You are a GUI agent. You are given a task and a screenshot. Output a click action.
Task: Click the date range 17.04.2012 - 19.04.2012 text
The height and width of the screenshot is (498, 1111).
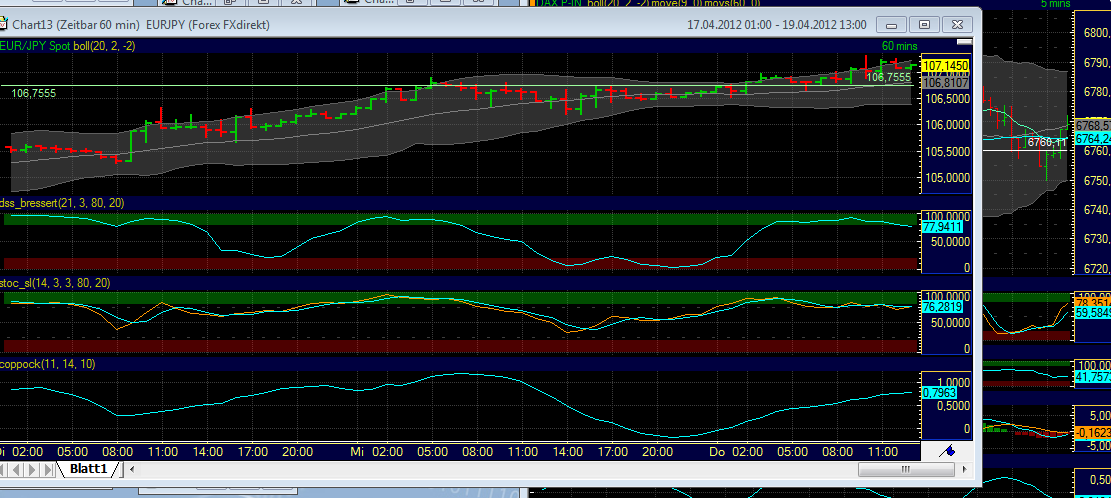pyautogui.click(x=777, y=25)
